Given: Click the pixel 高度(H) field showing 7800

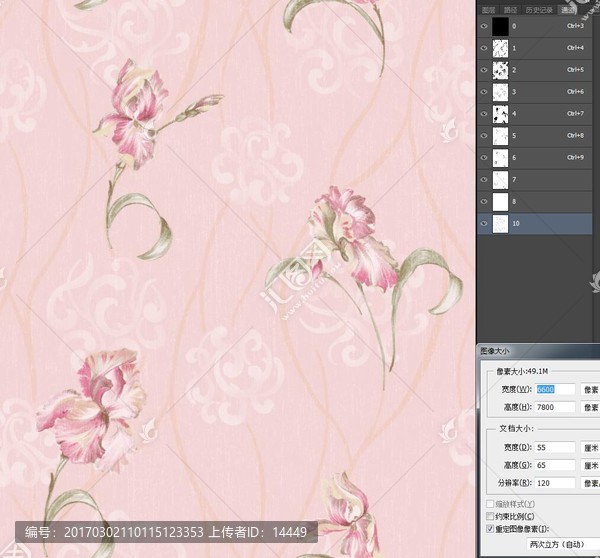Looking at the screenshot, I should pyautogui.click(x=556, y=407).
